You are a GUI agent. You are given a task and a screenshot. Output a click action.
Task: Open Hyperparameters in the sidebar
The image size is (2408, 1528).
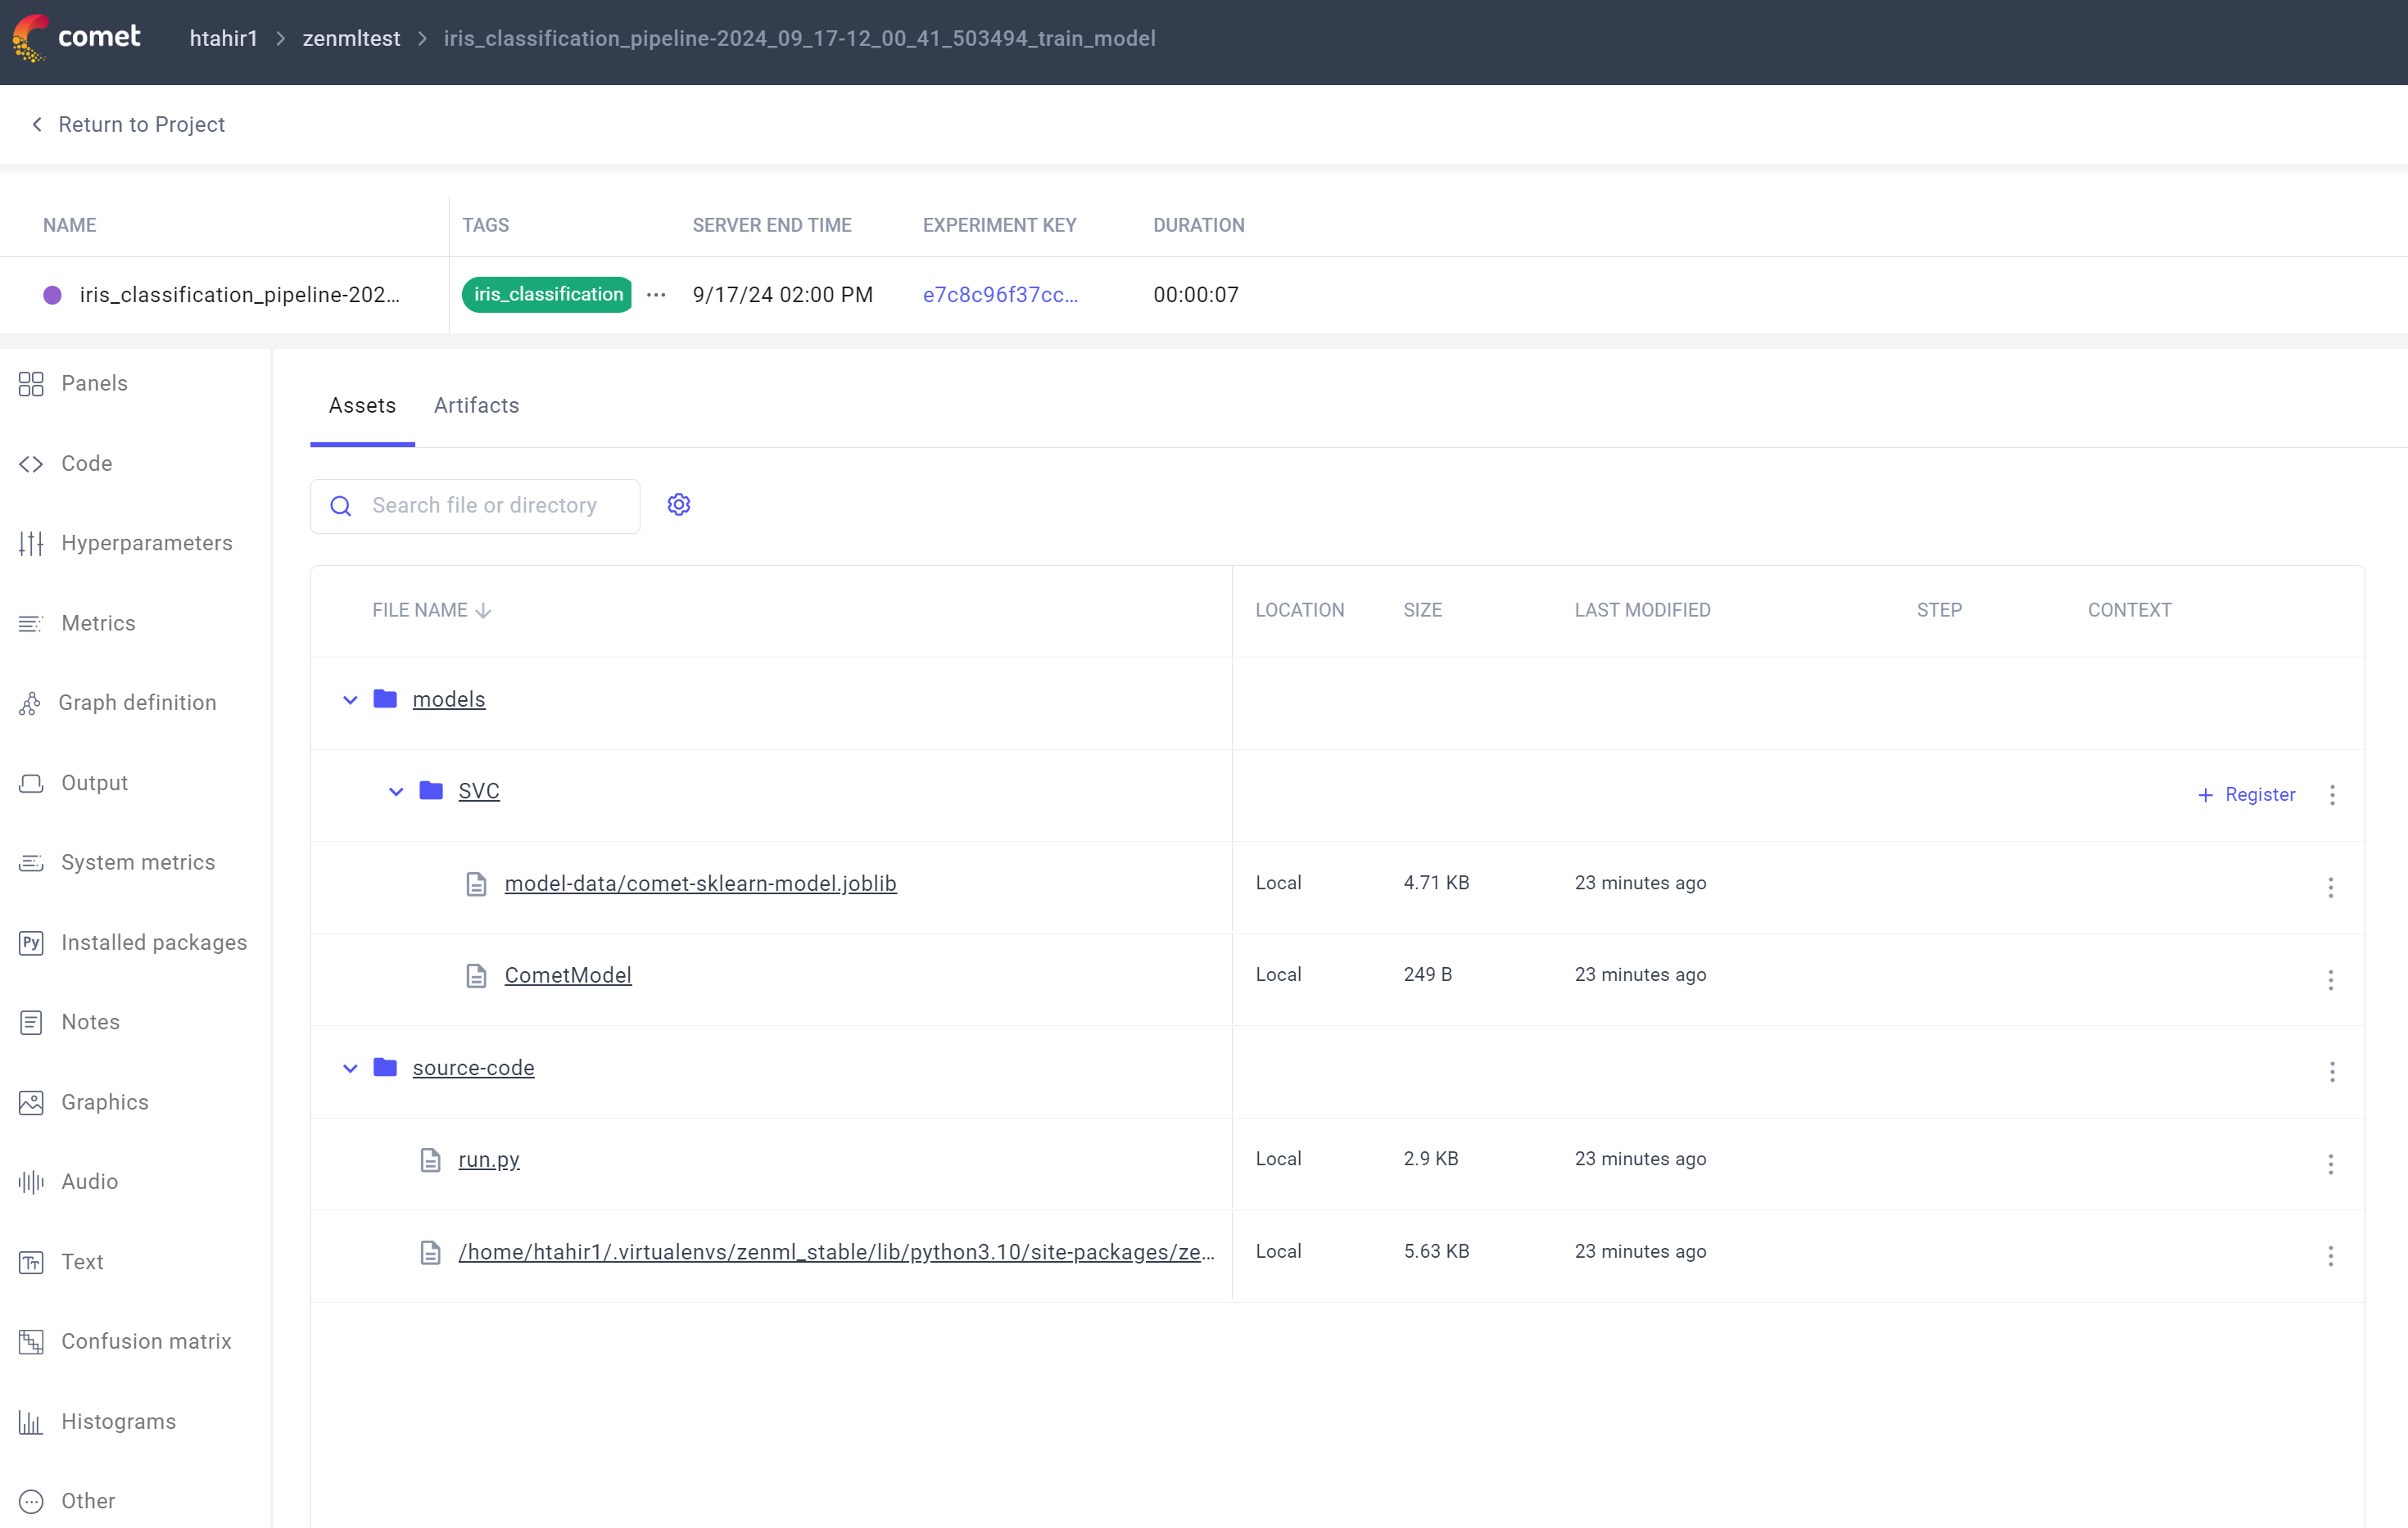[147, 543]
